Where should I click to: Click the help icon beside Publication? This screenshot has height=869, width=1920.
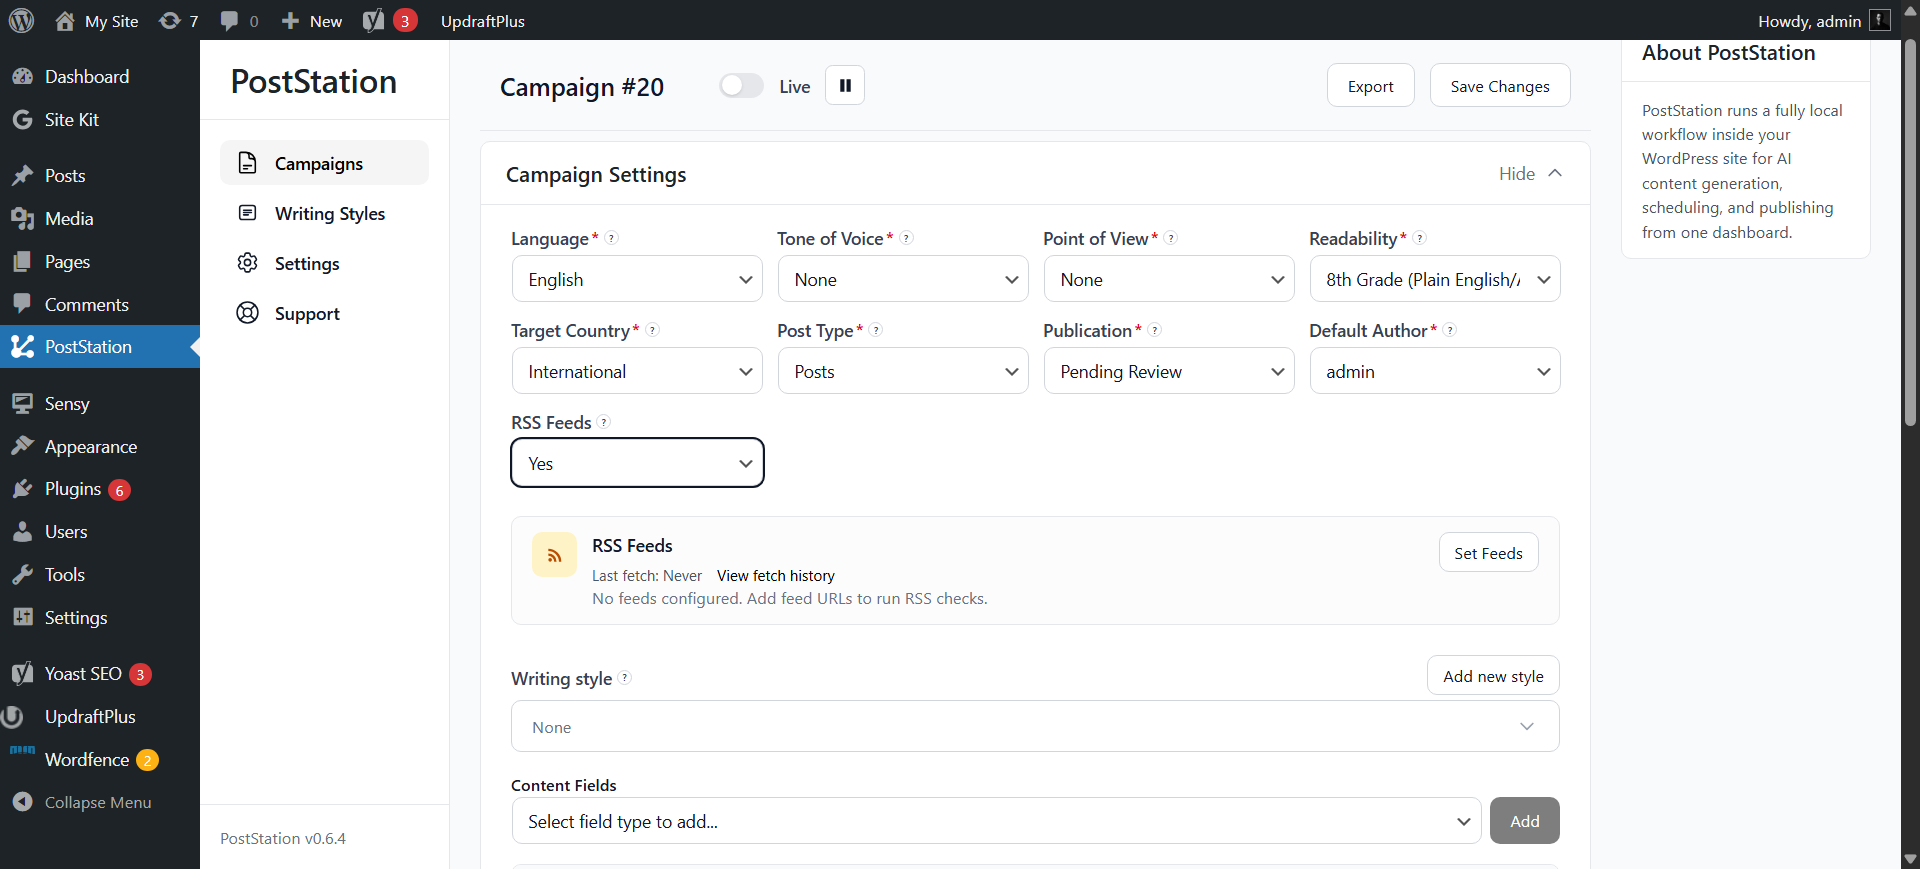click(1155, 330)
